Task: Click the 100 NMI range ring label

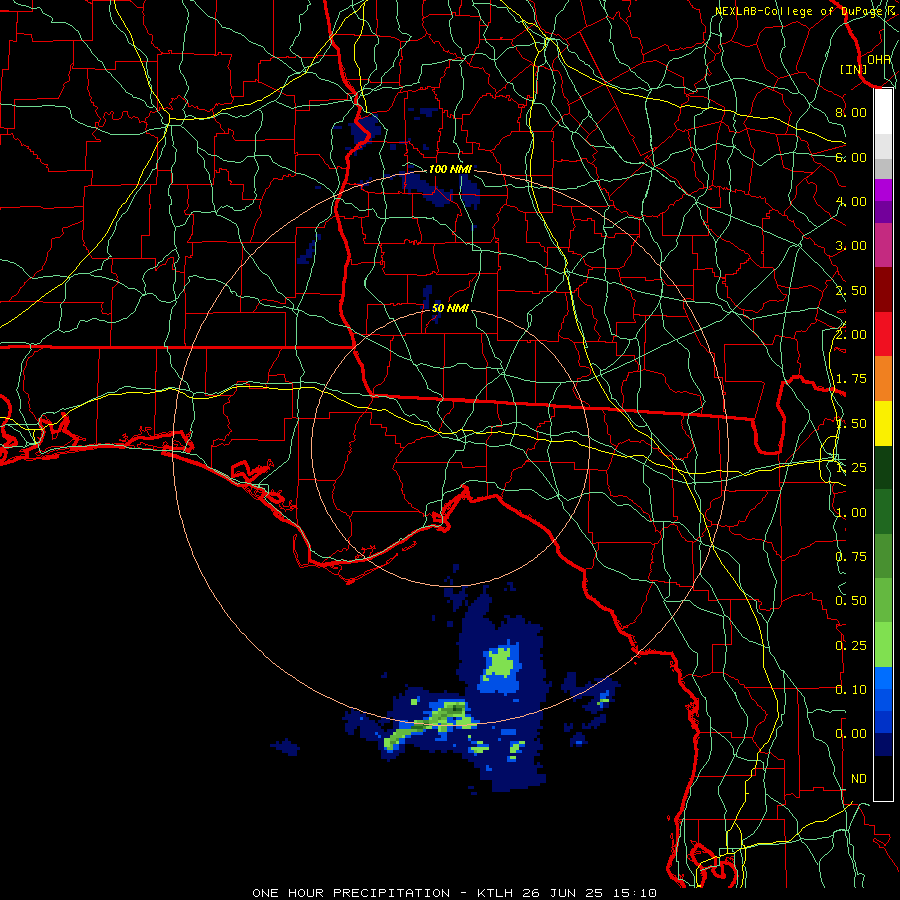Action: [450, 169]
